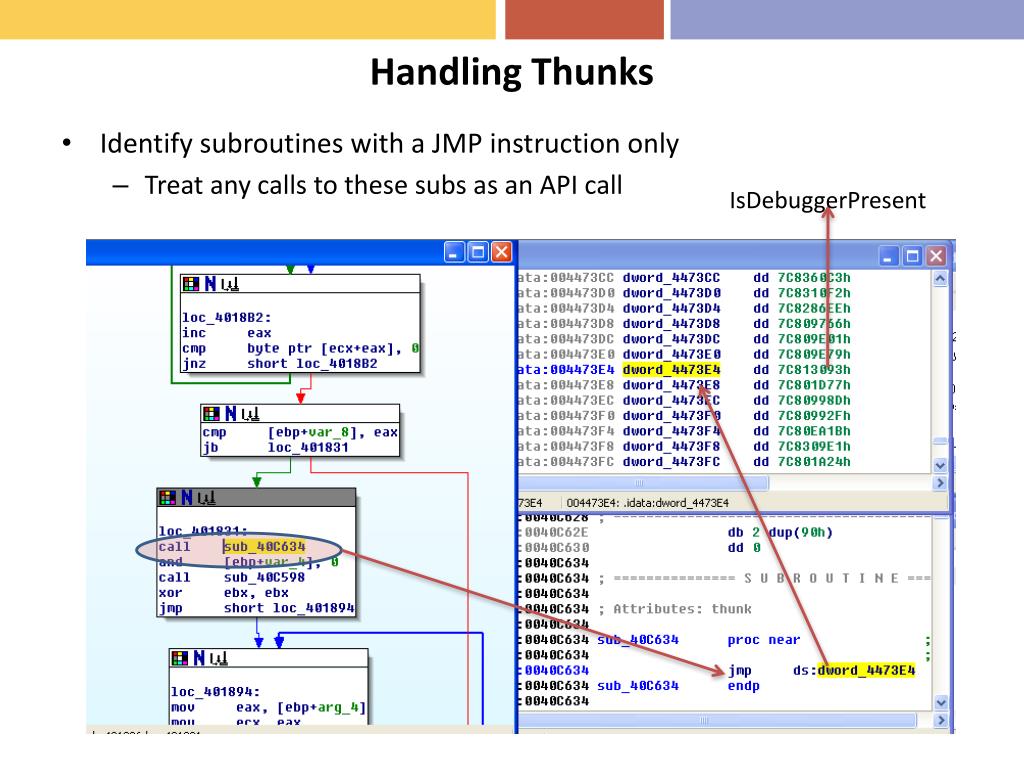The height and width of the screenshot is (768, 1024).
Task: Click the group icon on the loc_401831 node title
Action: pos(206,498)
